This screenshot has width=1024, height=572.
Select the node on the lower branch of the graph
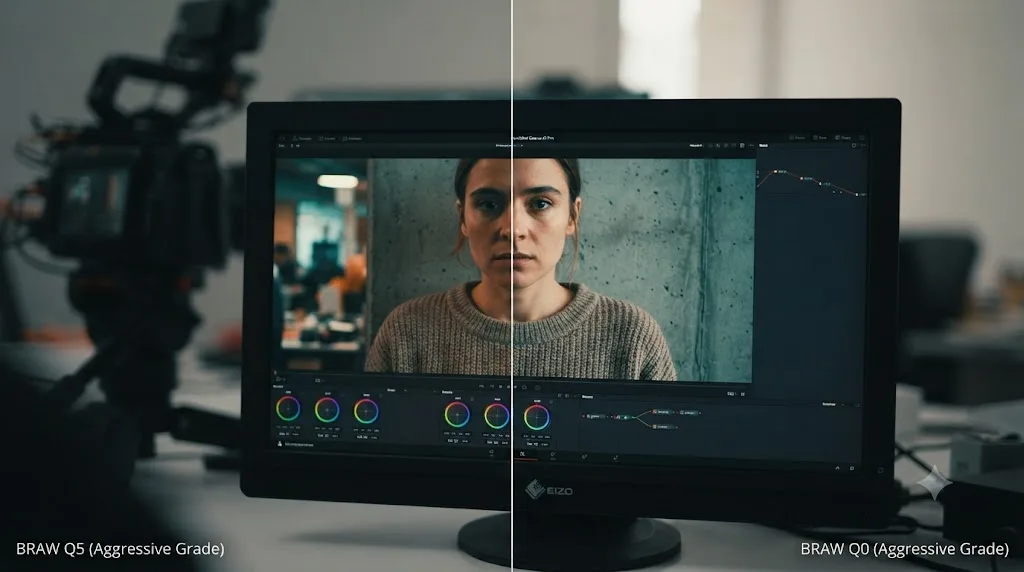pyautogui.click(x=662, y=426)
